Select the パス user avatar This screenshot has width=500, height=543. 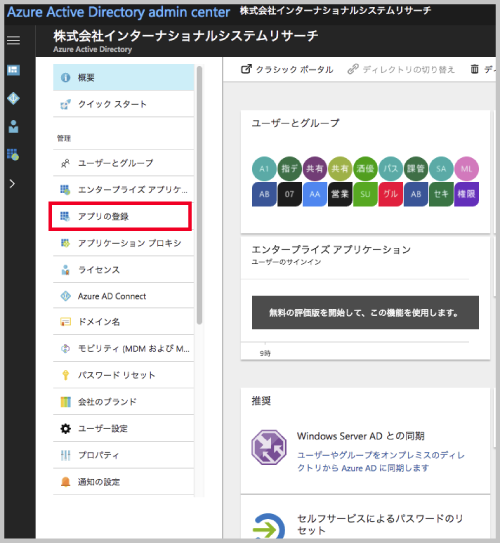click(x=391, y=169)
